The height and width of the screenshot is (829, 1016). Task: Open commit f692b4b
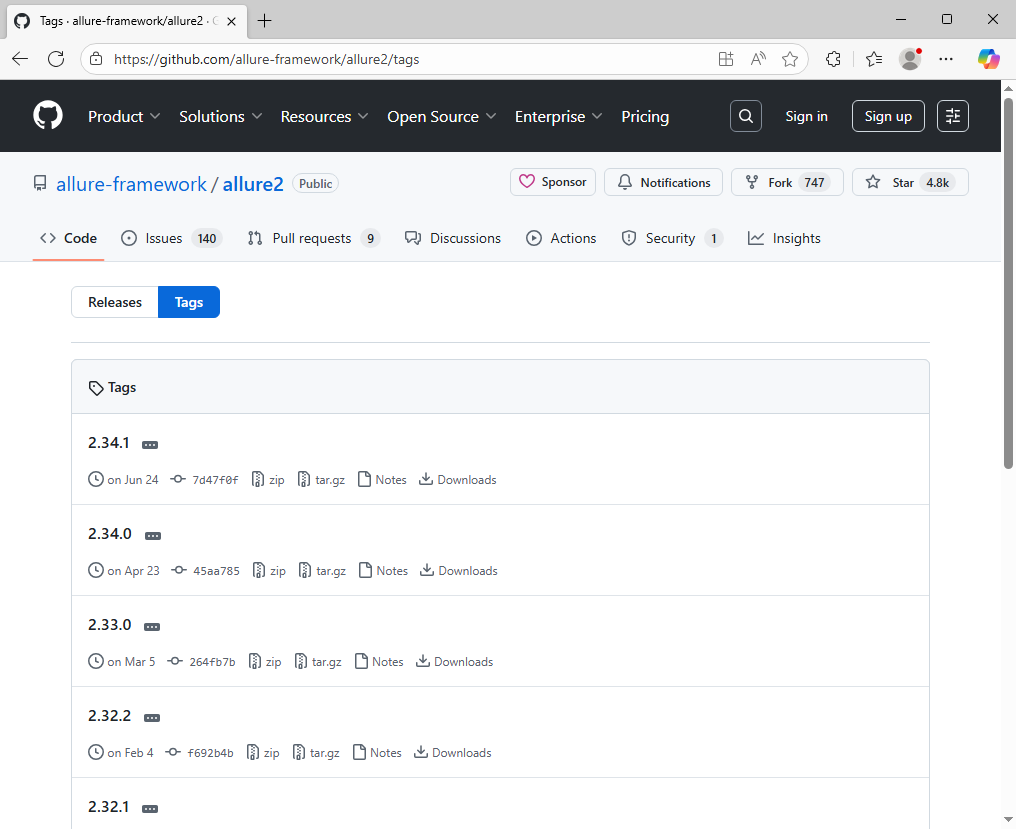200,753
